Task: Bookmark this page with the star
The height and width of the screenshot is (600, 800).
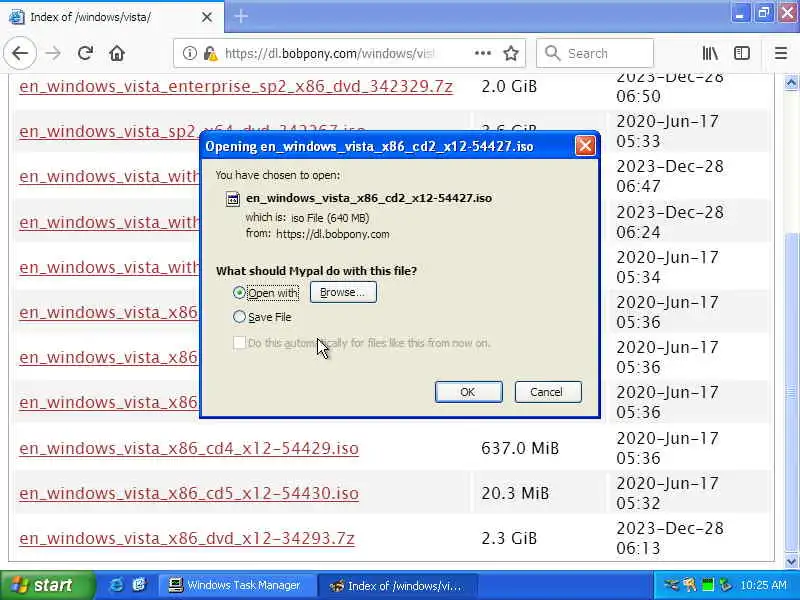Action: coord(511,53)
